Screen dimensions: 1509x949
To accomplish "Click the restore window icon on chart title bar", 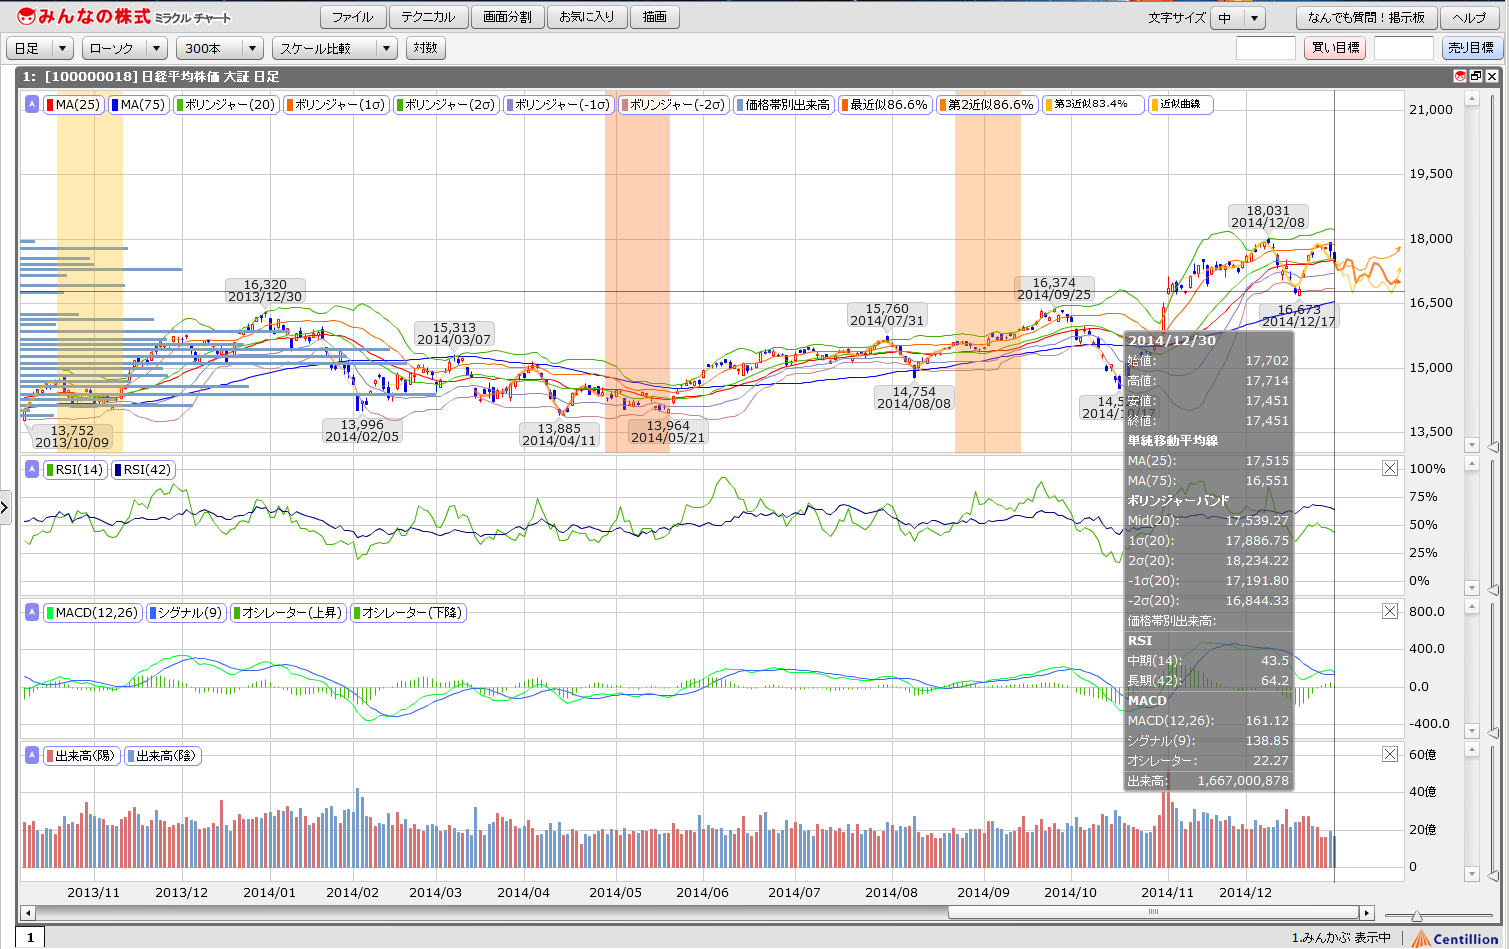I will (x=1476, y=76).
